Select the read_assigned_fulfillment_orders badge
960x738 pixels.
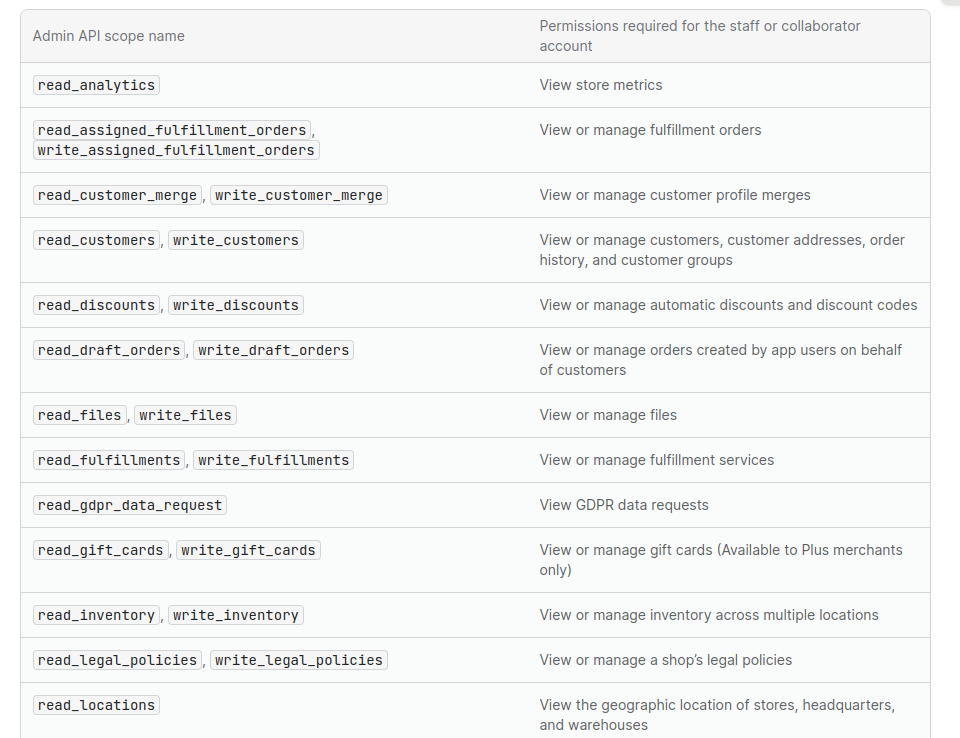click(171, 129)
